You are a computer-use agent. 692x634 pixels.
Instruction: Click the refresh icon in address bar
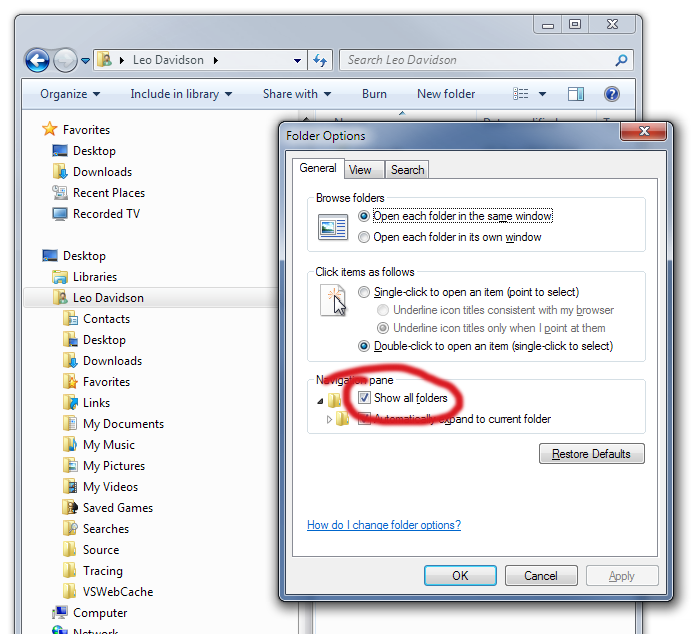320,60
